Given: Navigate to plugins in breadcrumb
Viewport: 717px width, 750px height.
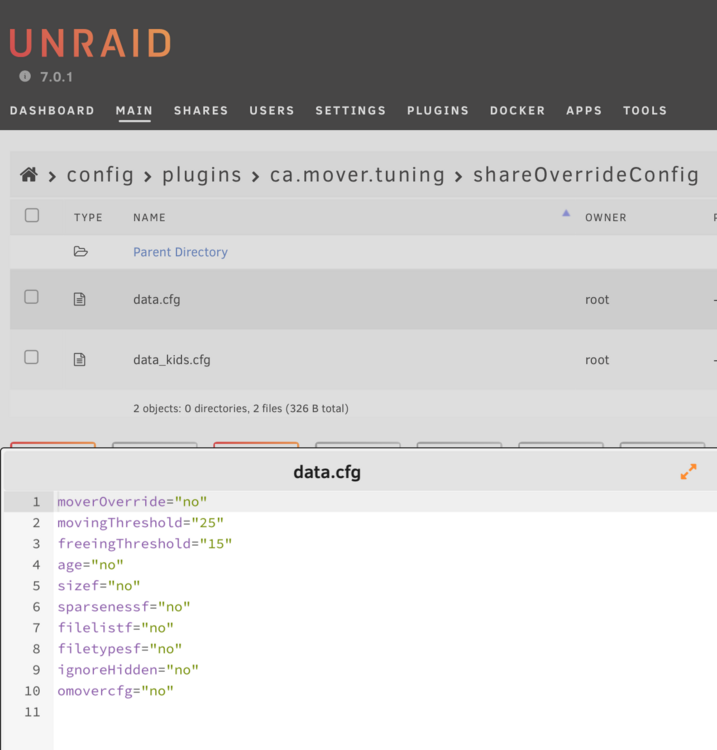Looking at the screenshot, I should (202, 175).
